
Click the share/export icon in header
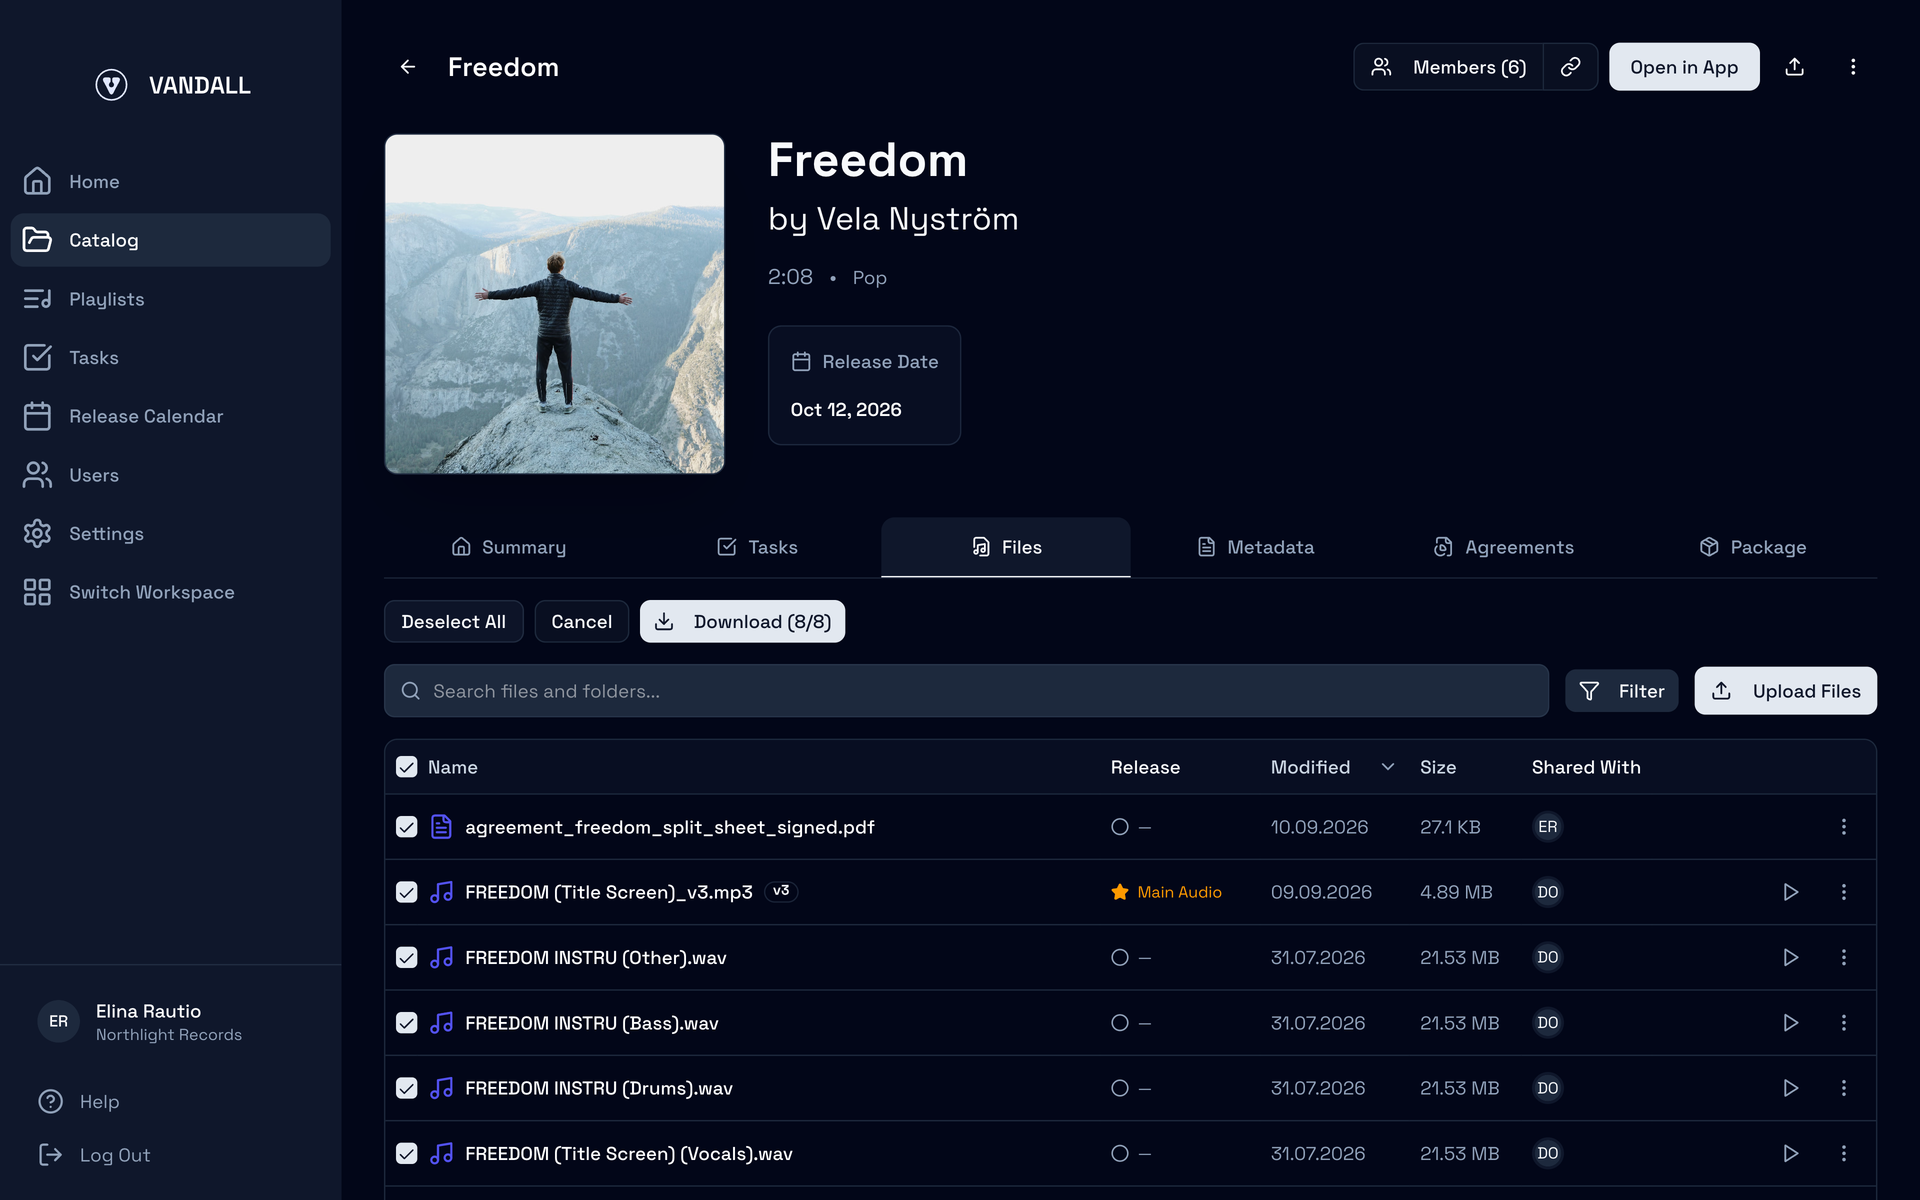1795,67
